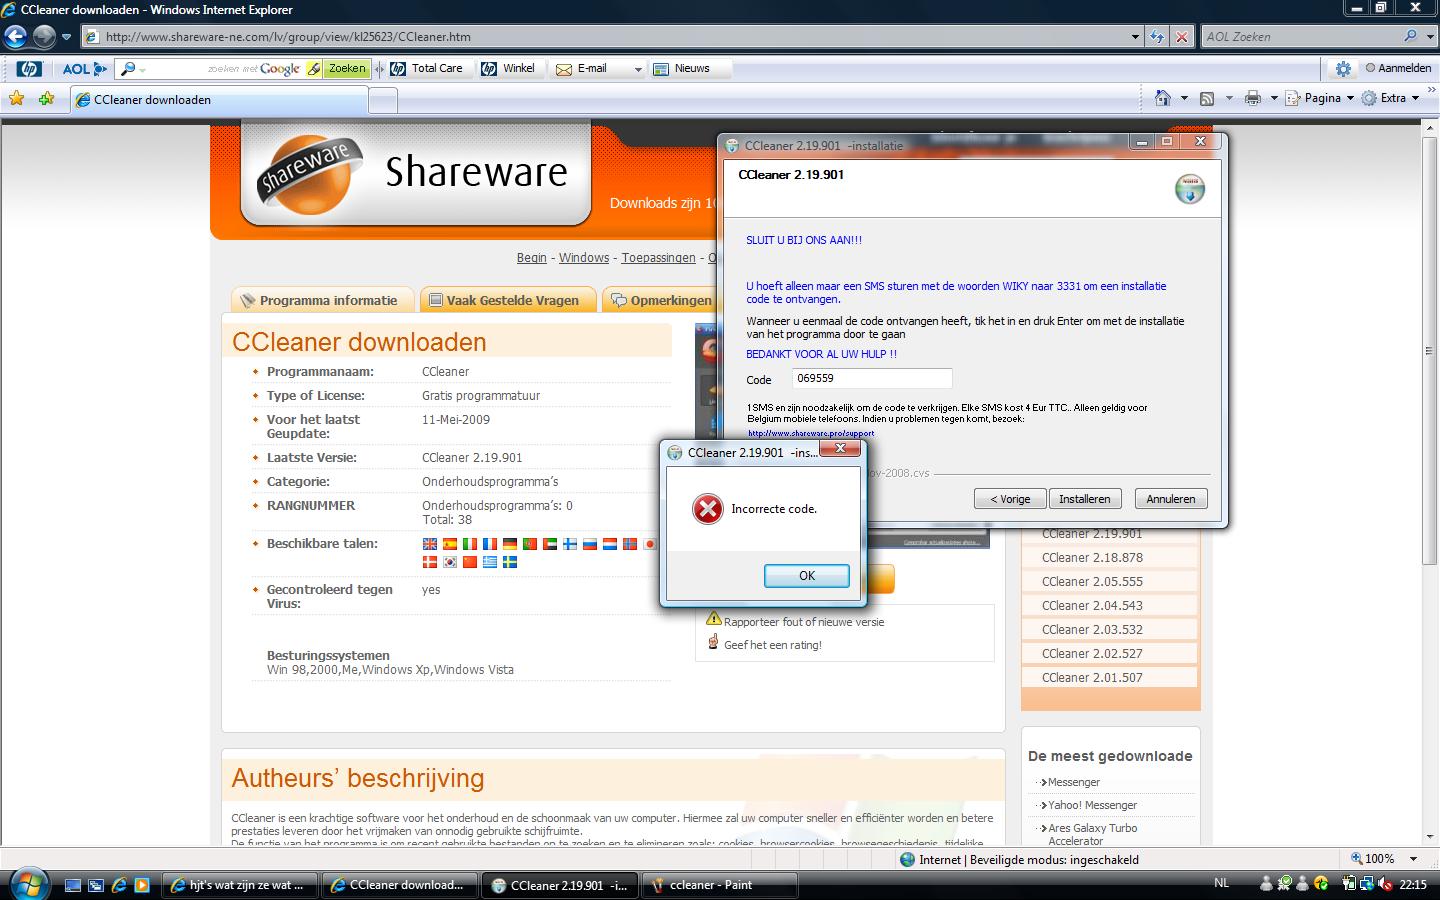Open the HP Total Care toolbar item
Image resolution: width=1440 pixels, height=900 pixels.
428,69
